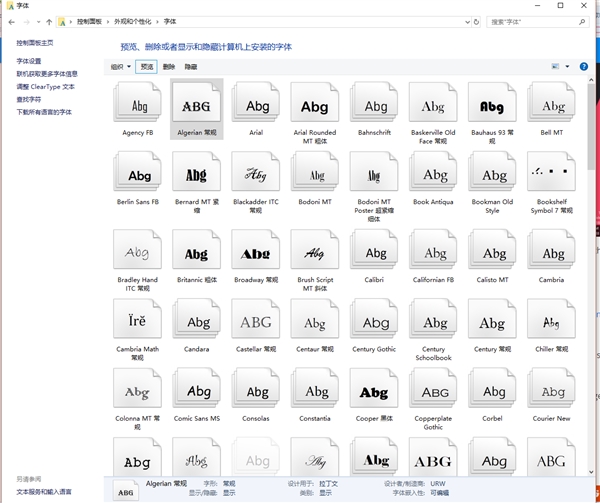This screenshot has width=600, height=503.
Task: Select Century Schoolbook font icon
Action: [433, 319]
